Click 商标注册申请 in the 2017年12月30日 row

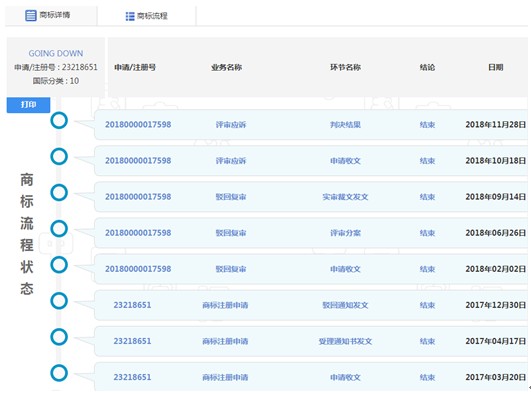(225, 305)
